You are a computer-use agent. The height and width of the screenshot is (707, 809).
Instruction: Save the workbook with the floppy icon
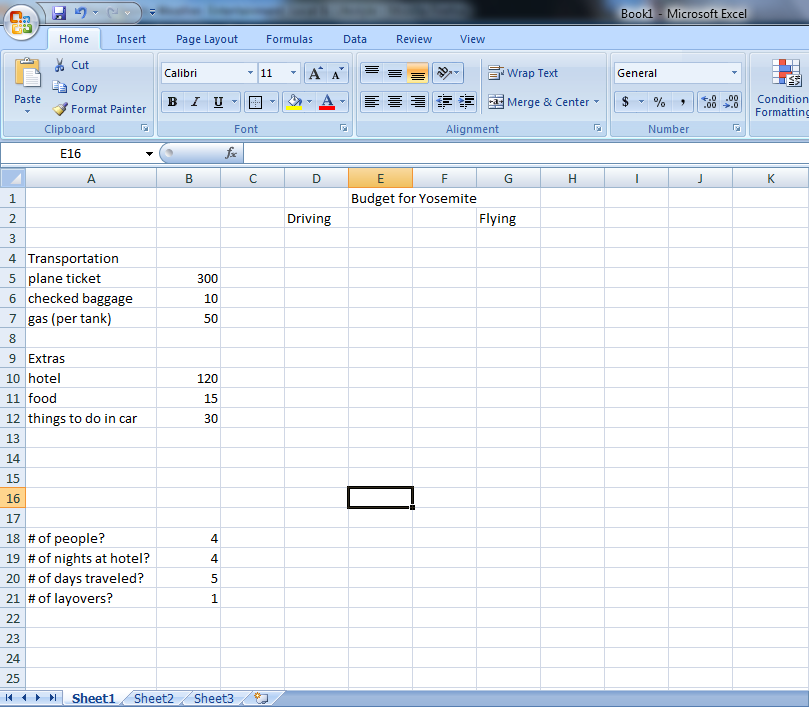tap(59, 12)
